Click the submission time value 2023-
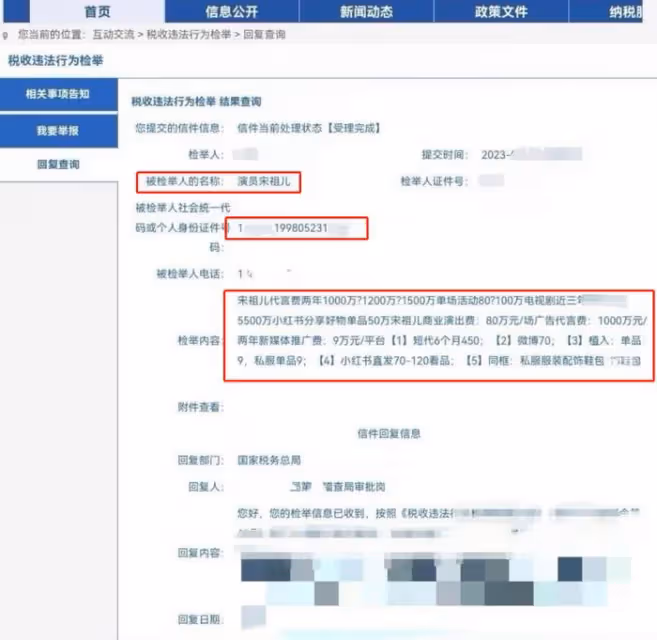The width and height of the screenshot is (657, 640). [531, 155]
